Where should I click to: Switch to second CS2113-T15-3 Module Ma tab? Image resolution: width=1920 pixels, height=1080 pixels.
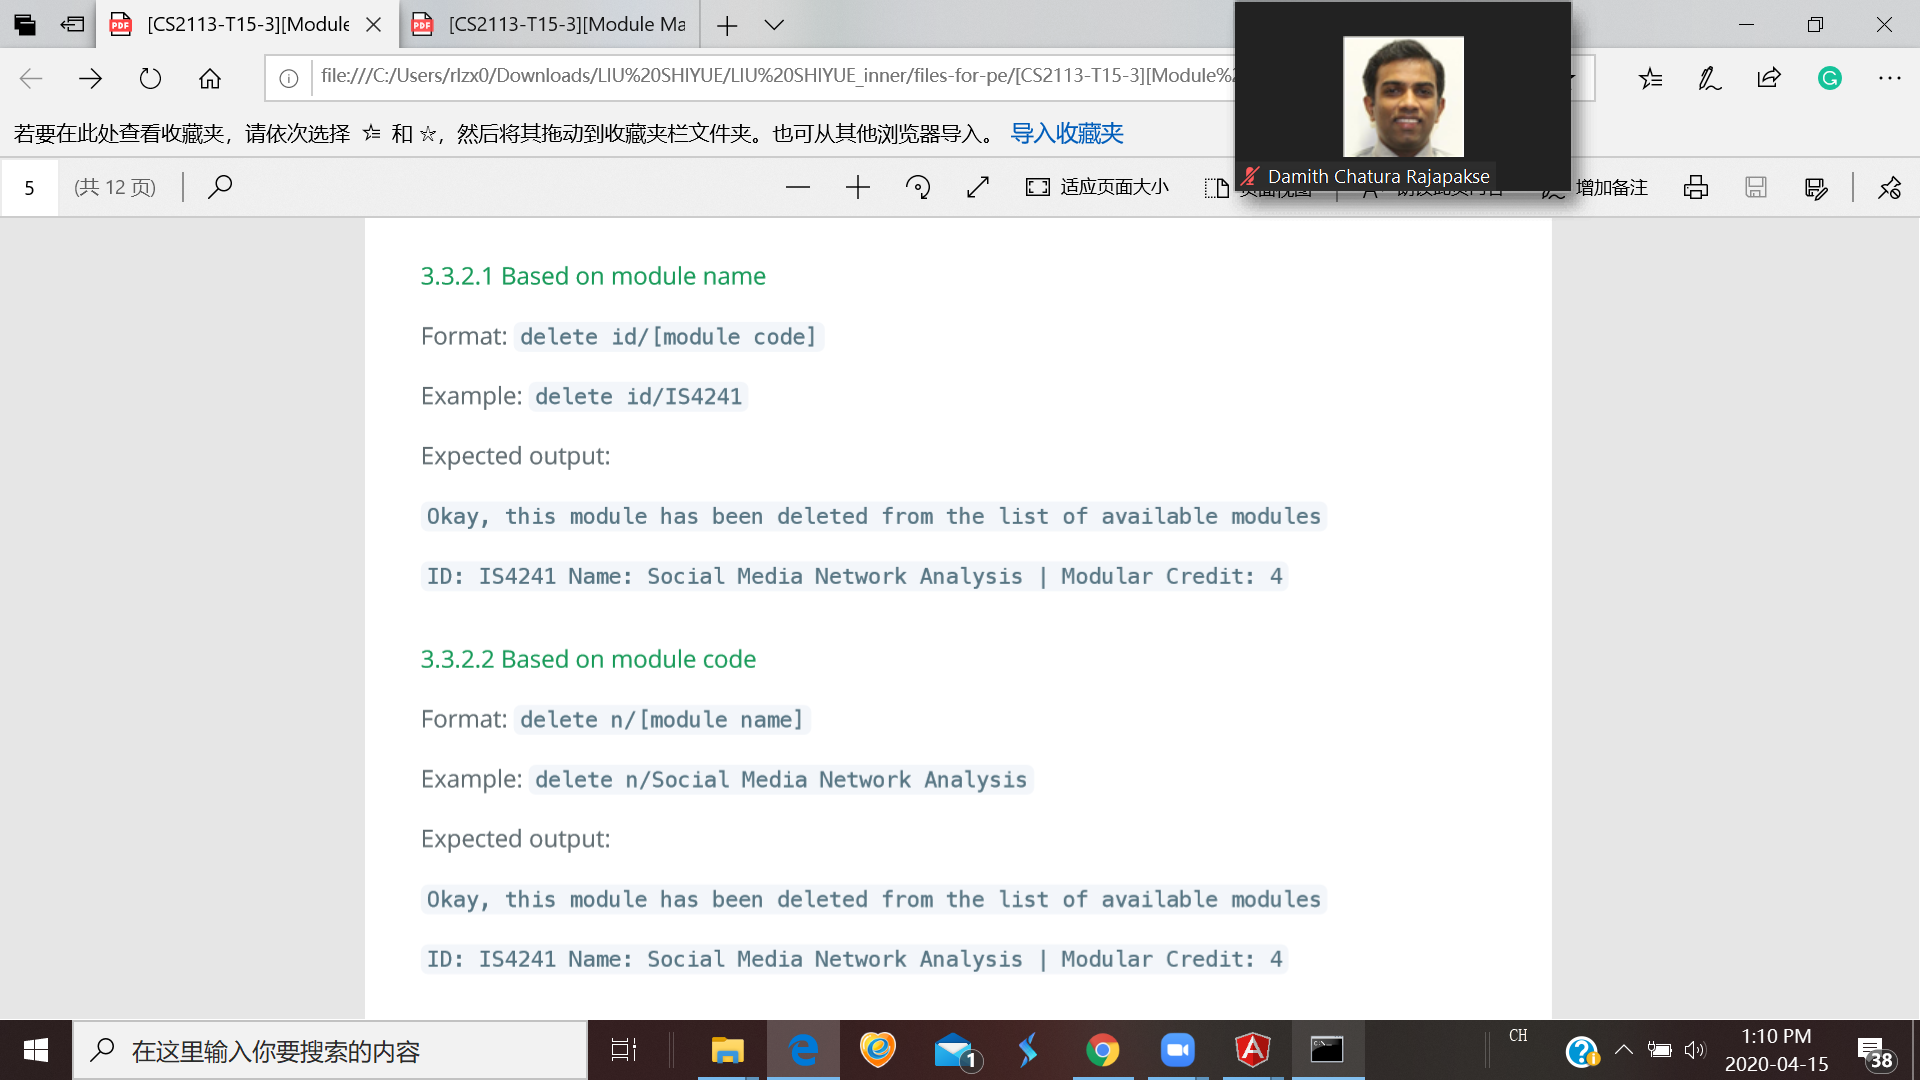pyautogui.click(x=550, y=25)
